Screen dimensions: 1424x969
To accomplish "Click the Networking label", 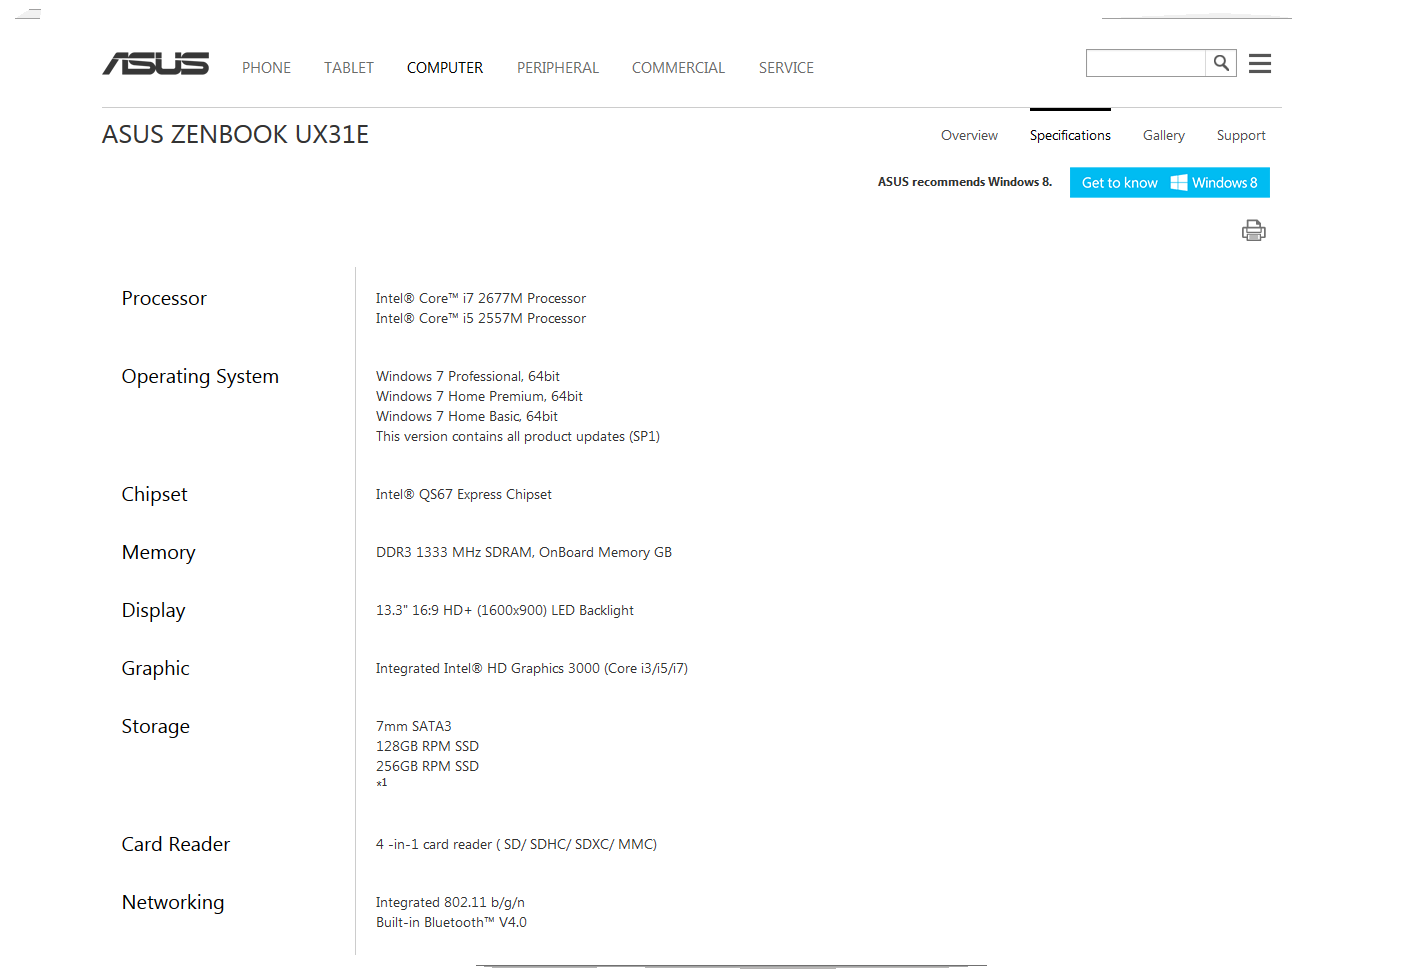I will pyautogui.click(x=172, y=903).
